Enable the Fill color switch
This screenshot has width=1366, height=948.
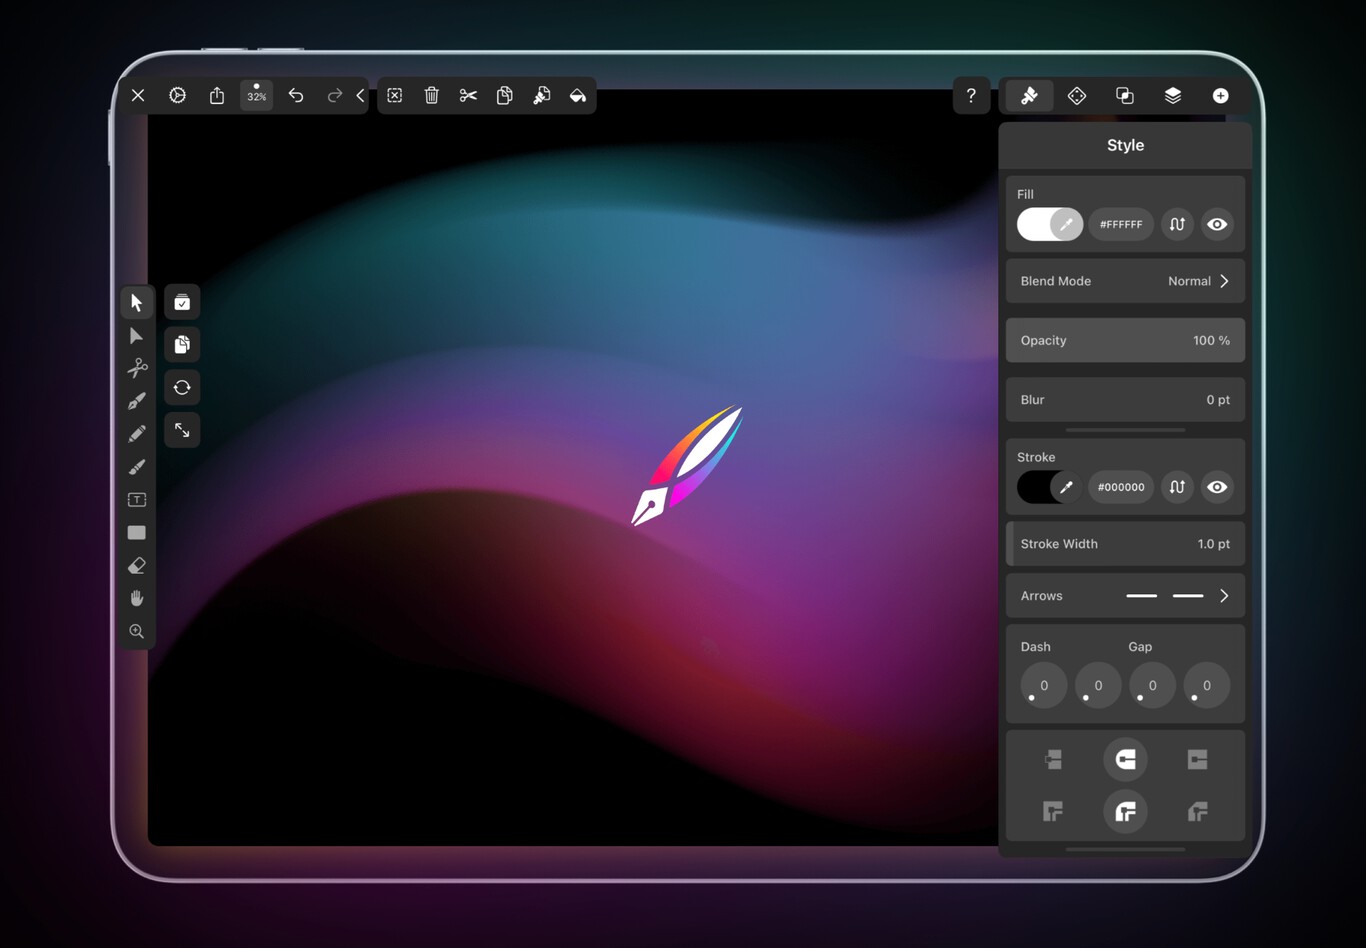pos(1049,224)
